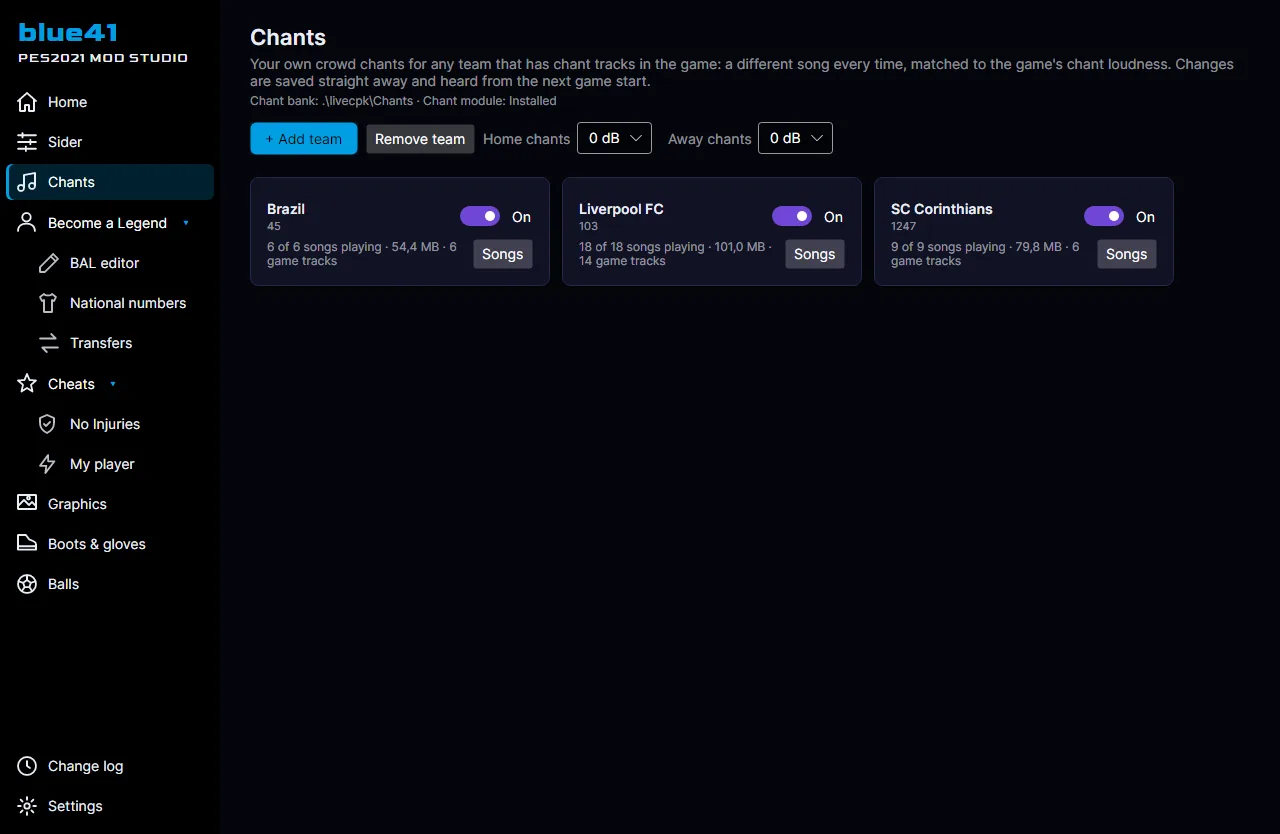
Task: Toggle SC Corinthians chants off
Action: [x=1104, y=216]
